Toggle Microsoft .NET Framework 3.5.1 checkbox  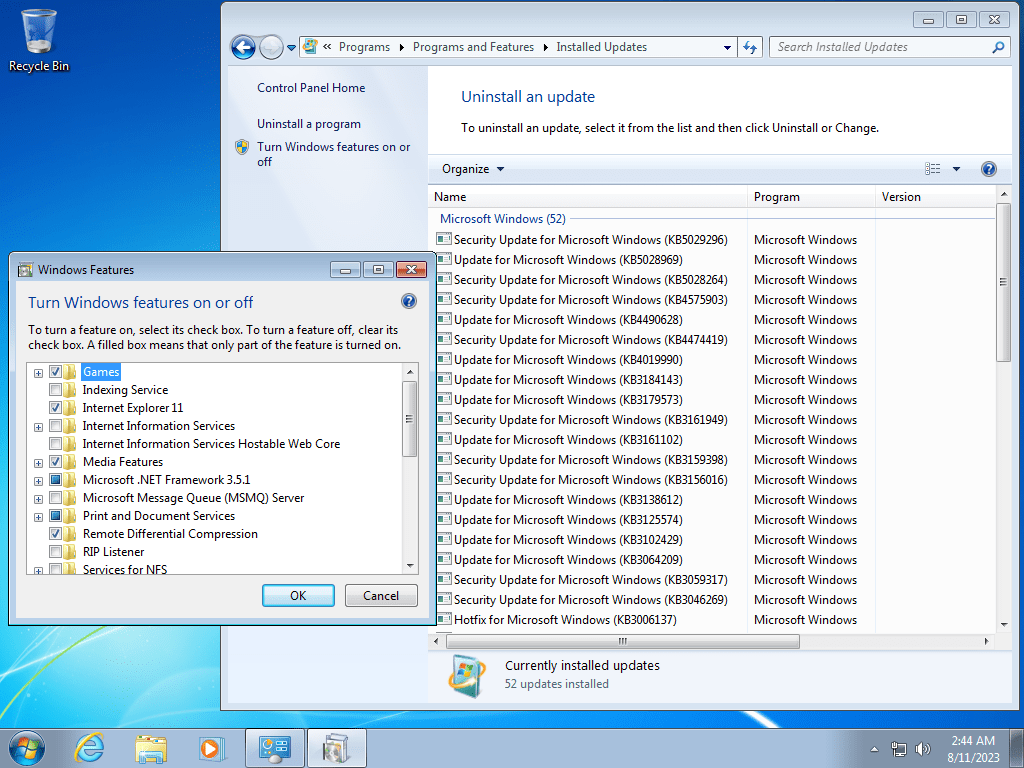(56, 480)
